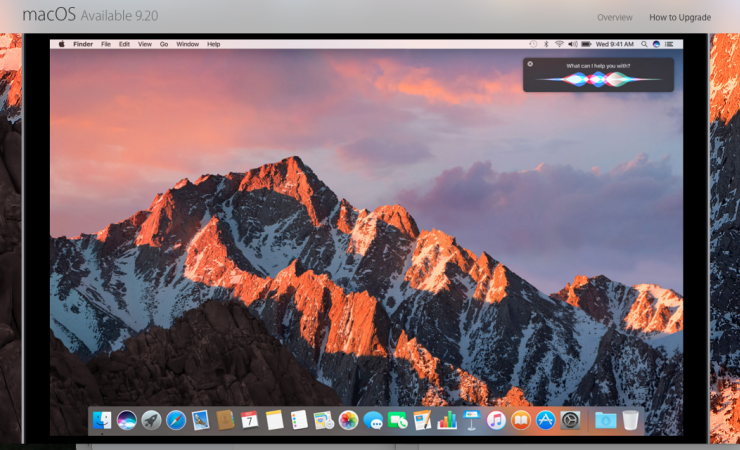The image size is (740, 450).
Task: Open the File menu
Action: (x=106, y=44)
